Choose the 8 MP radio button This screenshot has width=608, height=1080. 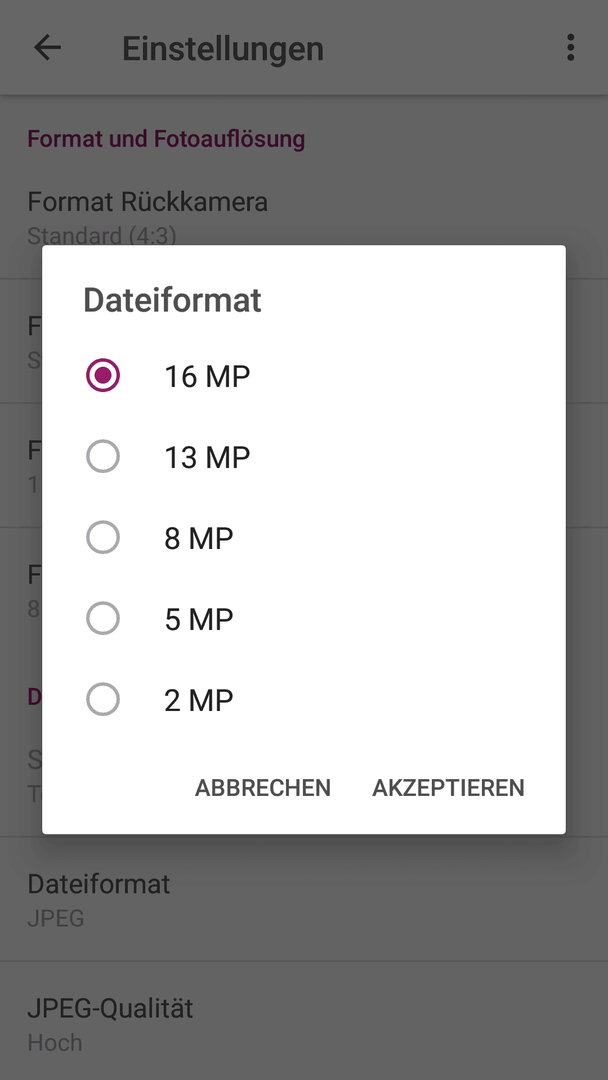click(103, 538)
